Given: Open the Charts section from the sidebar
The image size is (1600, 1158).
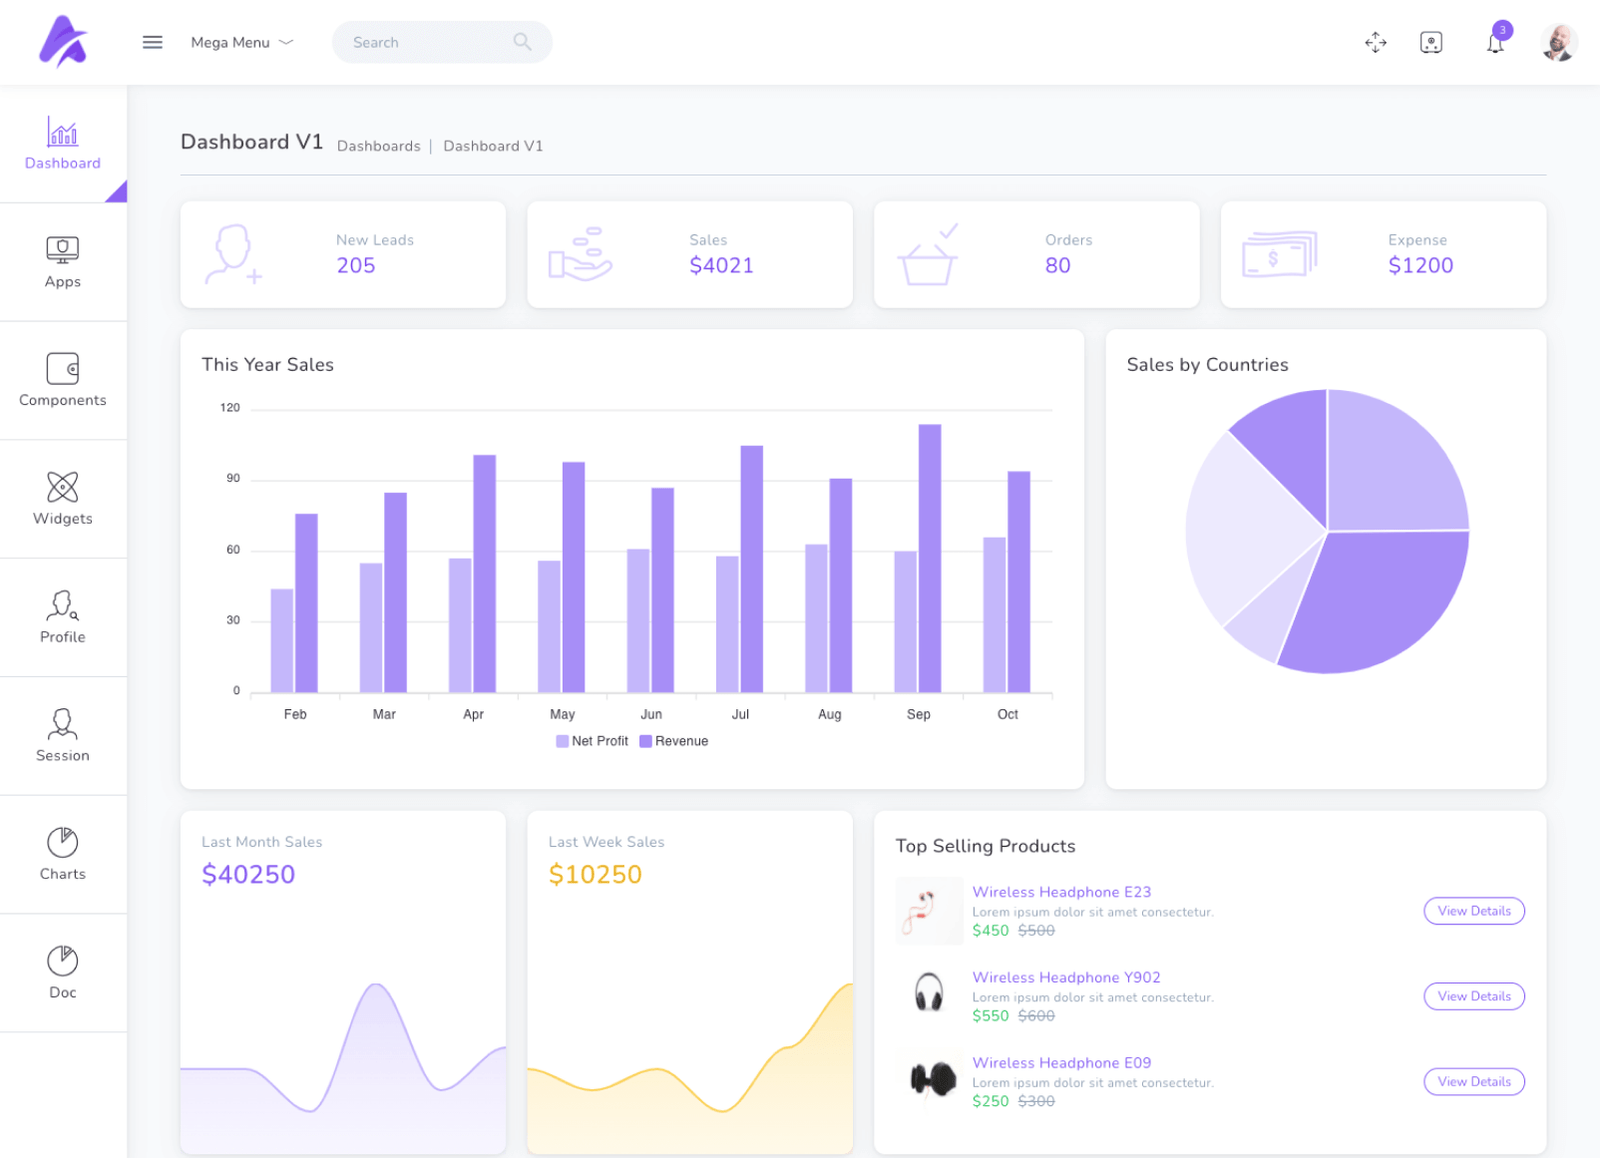Looking at the screenshot, I should coord(62,854).
